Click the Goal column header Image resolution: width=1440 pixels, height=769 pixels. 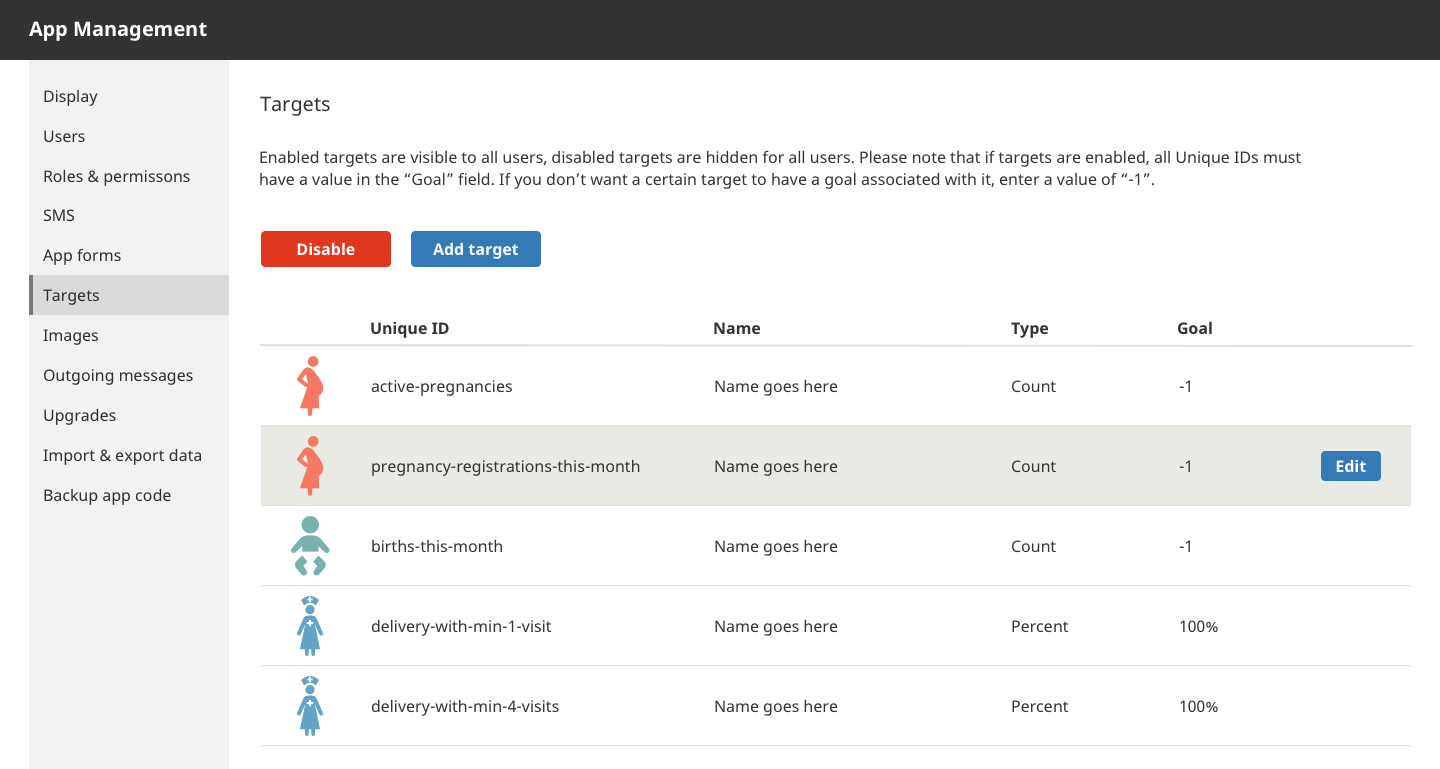tap(1195, 328)
